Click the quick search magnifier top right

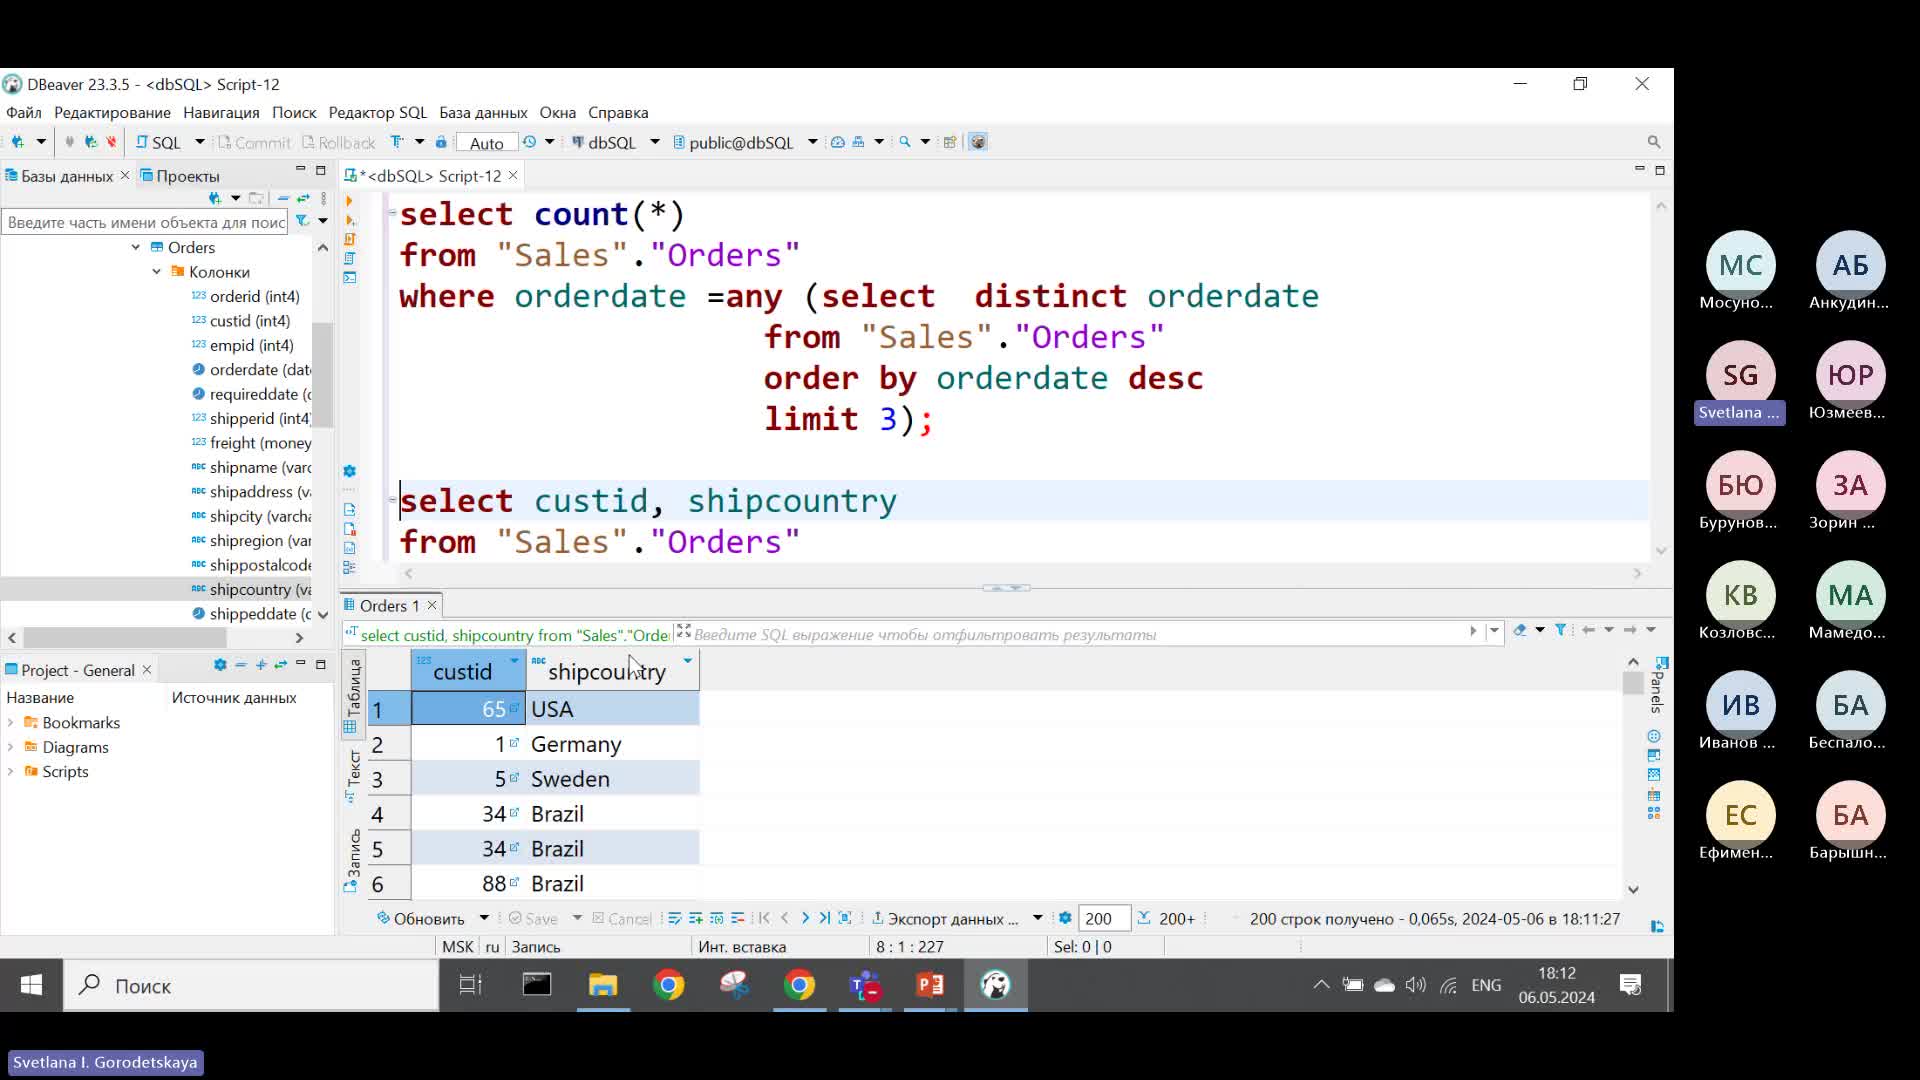pyautogui.click(x=1654, y=142)
